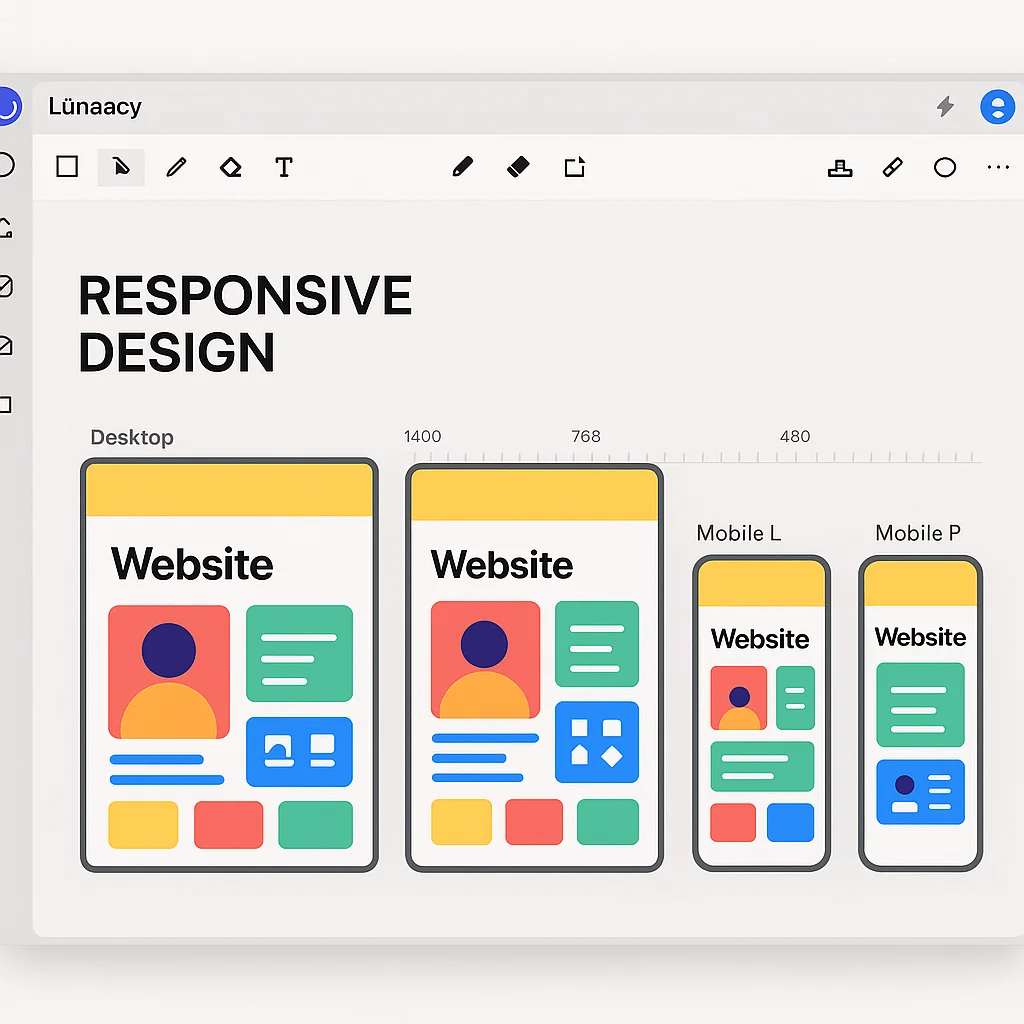Viewport: 1024px width, 1024px height.
Task: Open the Export frame tool
Action: (x=575, y=167)
